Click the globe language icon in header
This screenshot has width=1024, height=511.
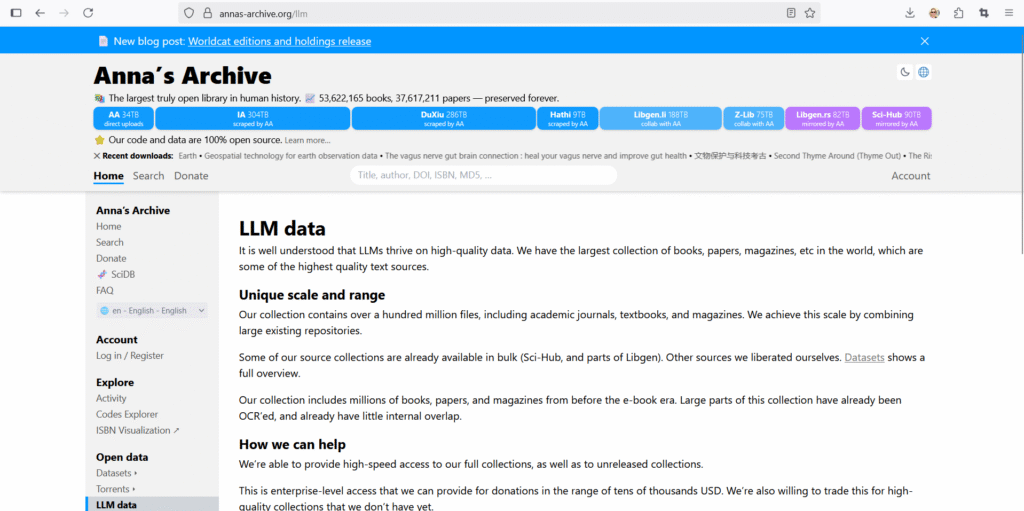pos(923,72)
